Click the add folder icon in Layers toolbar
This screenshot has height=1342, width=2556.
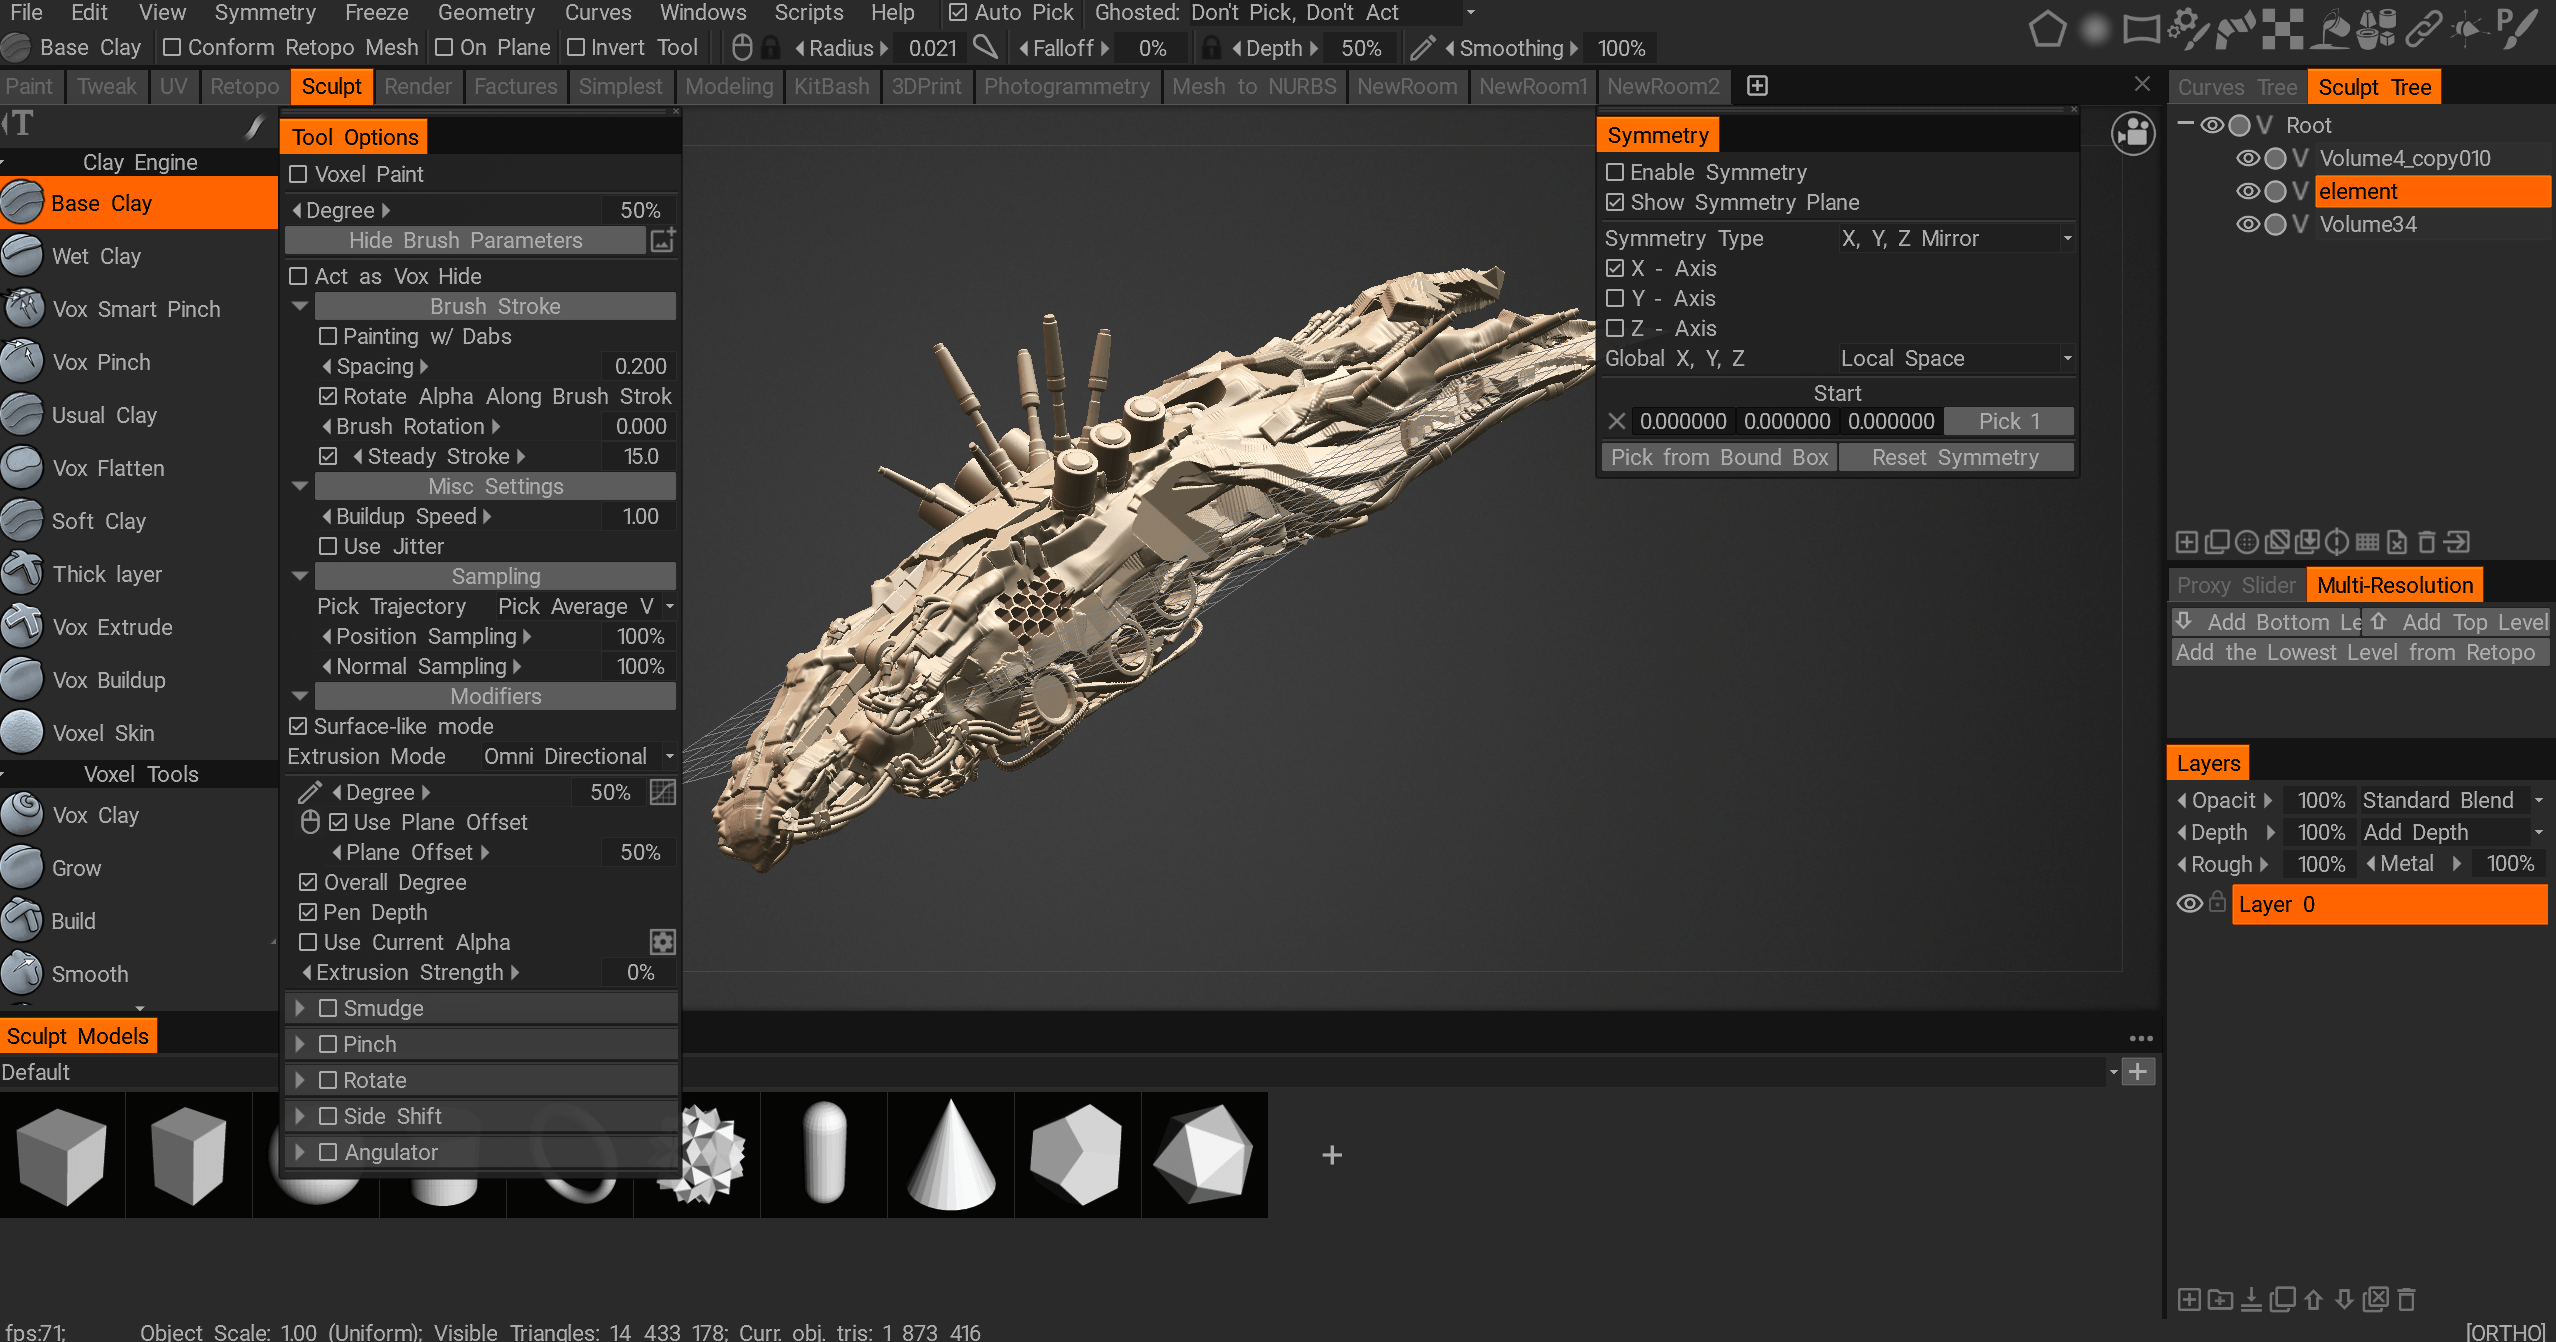tap(2220, 1299)
